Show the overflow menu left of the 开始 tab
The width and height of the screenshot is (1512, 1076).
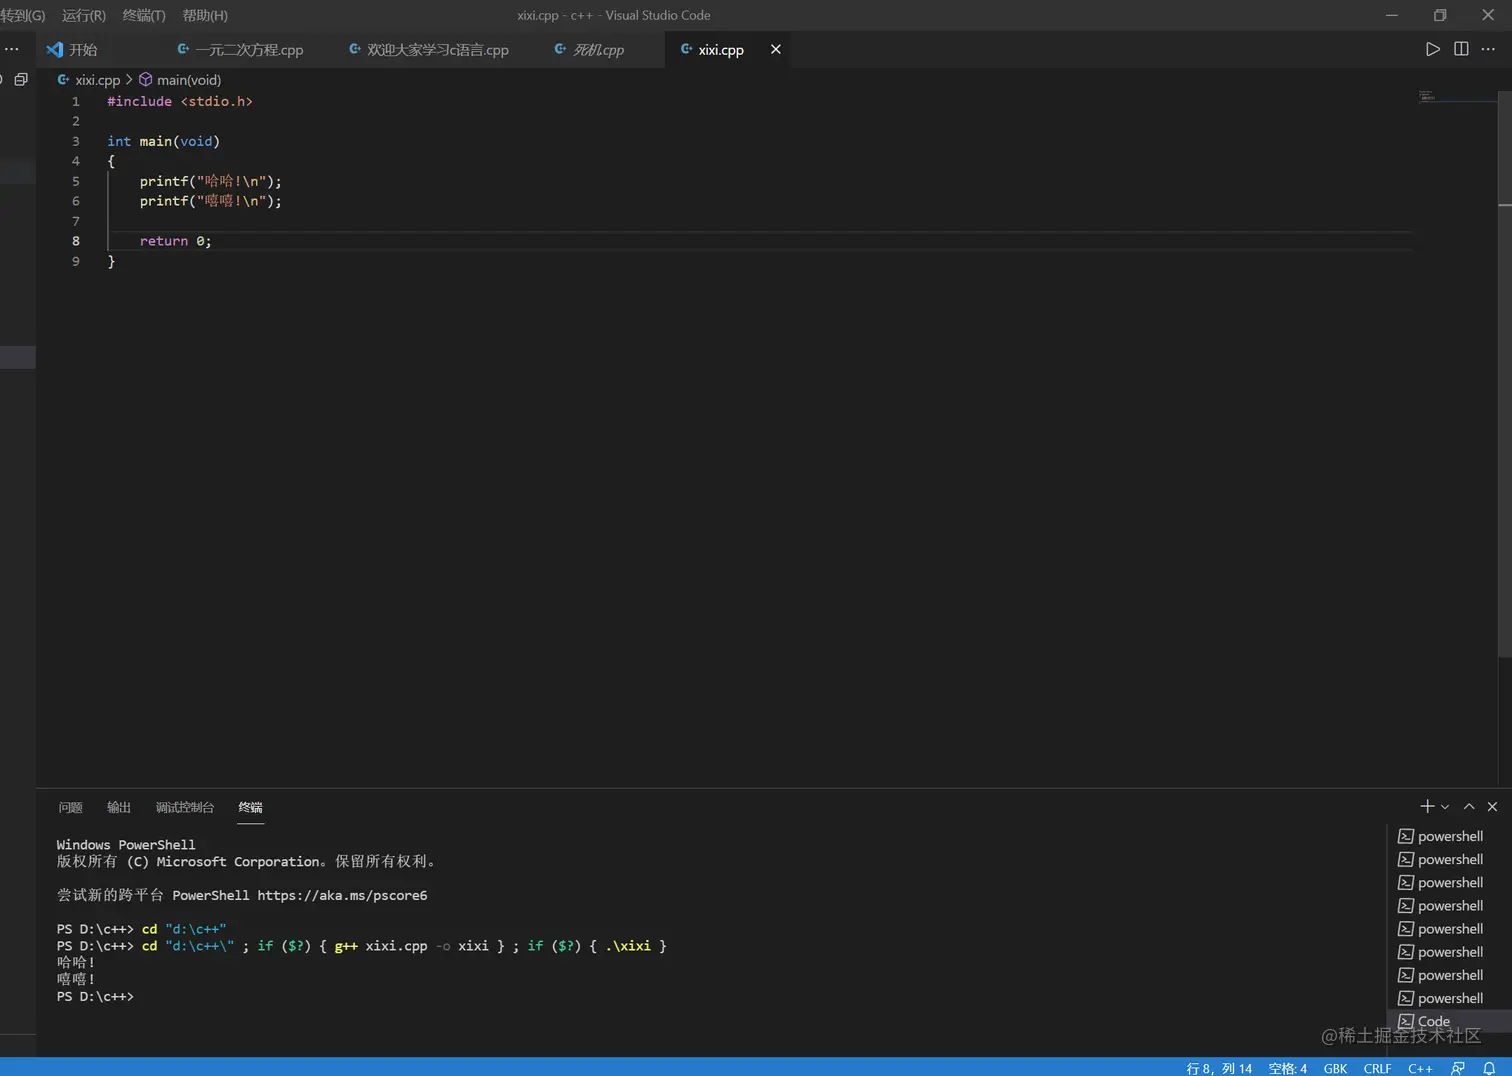[x=11, y=49]
